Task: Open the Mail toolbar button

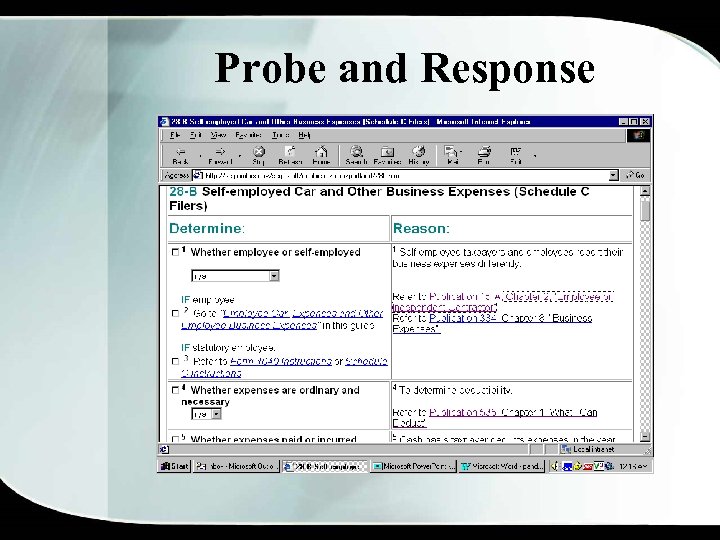Action: pos(452,156)
